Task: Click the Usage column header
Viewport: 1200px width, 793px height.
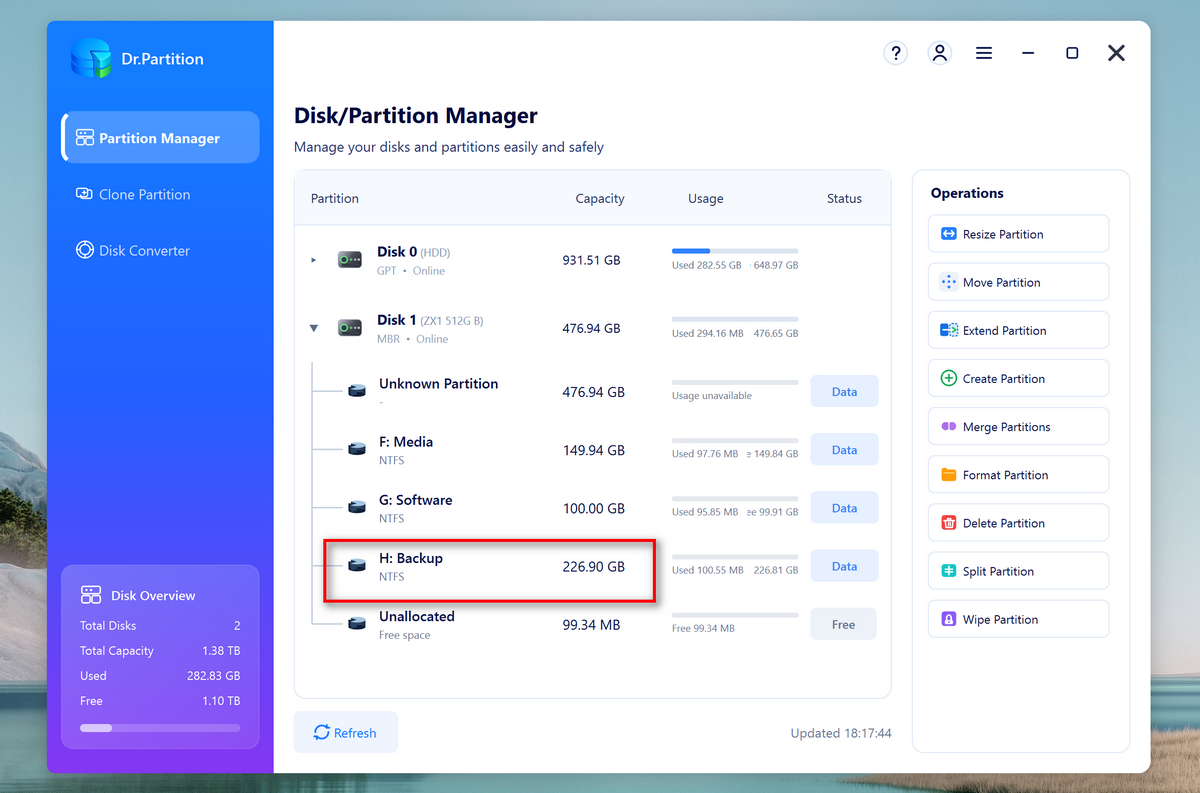Action: click(x=705, y=198)
